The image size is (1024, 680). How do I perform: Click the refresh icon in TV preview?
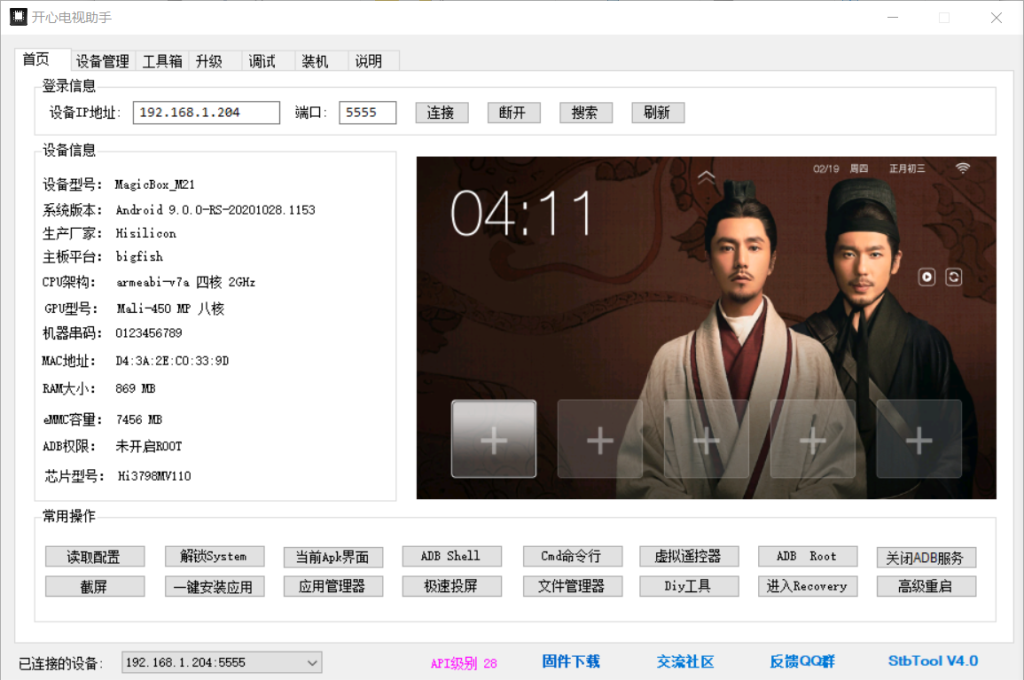point(953,276)
